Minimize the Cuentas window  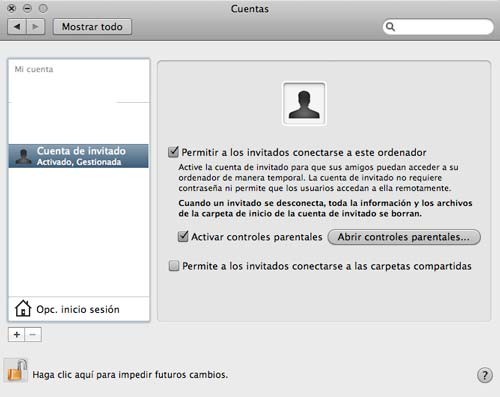(27, 8)
